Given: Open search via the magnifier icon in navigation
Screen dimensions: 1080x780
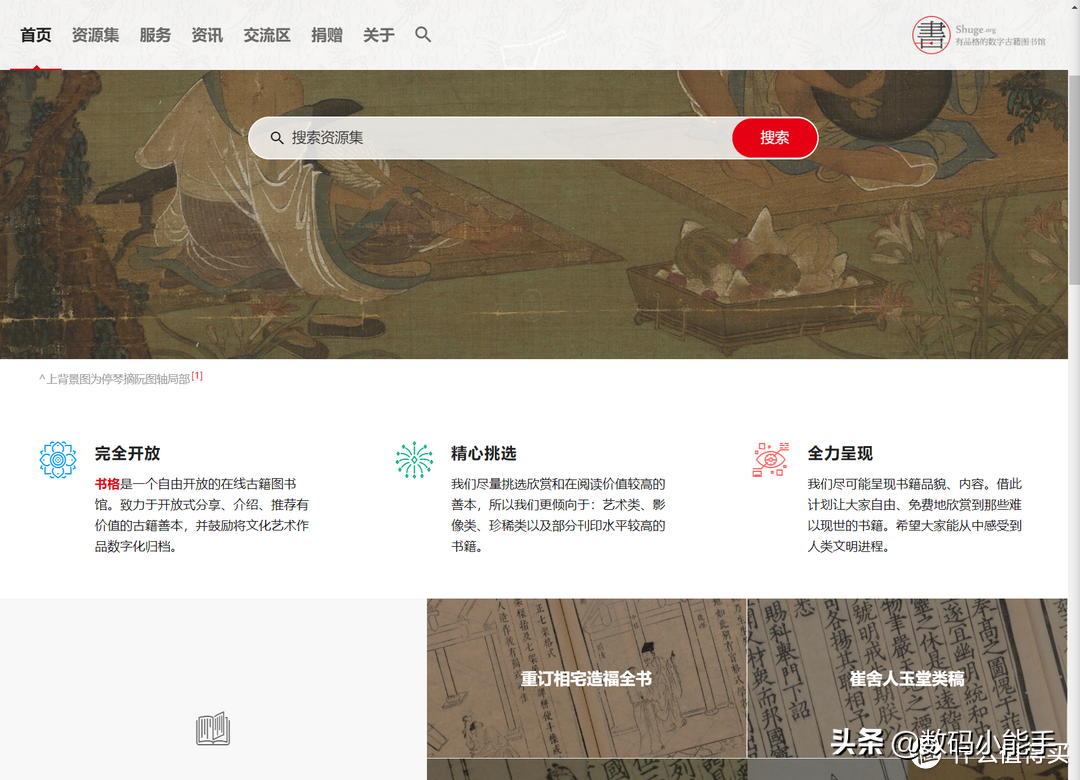Looking at the screenshot, I should (423, 34).
